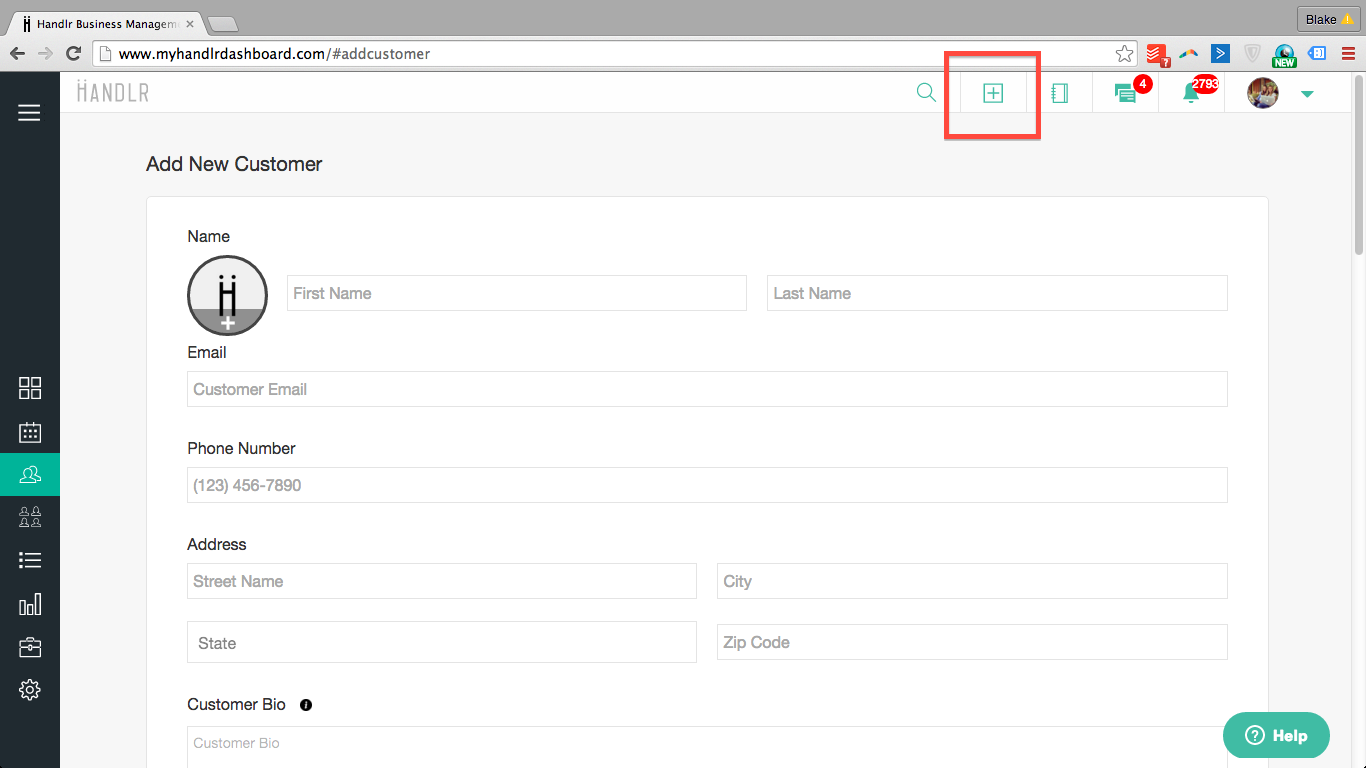Viewport: 1366px width, 768px height.
Task: Open the four-people team icon in sidebar
Action: 30,517
